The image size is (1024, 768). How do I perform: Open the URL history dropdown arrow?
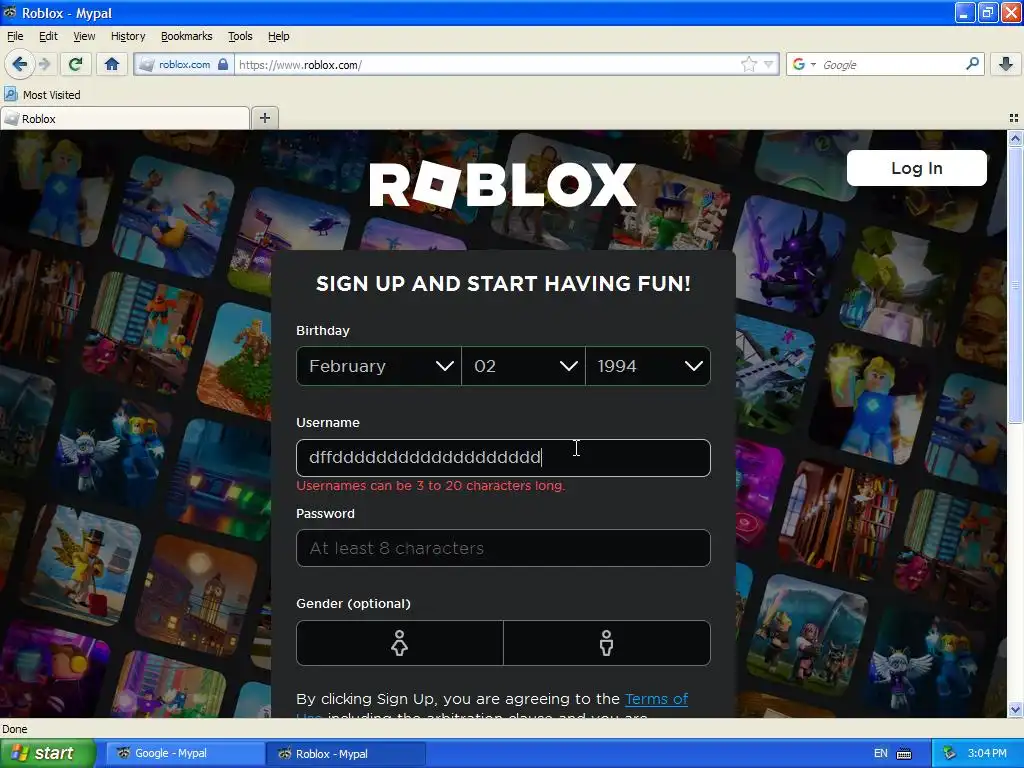pyautogui.click(x=769, y=64)
